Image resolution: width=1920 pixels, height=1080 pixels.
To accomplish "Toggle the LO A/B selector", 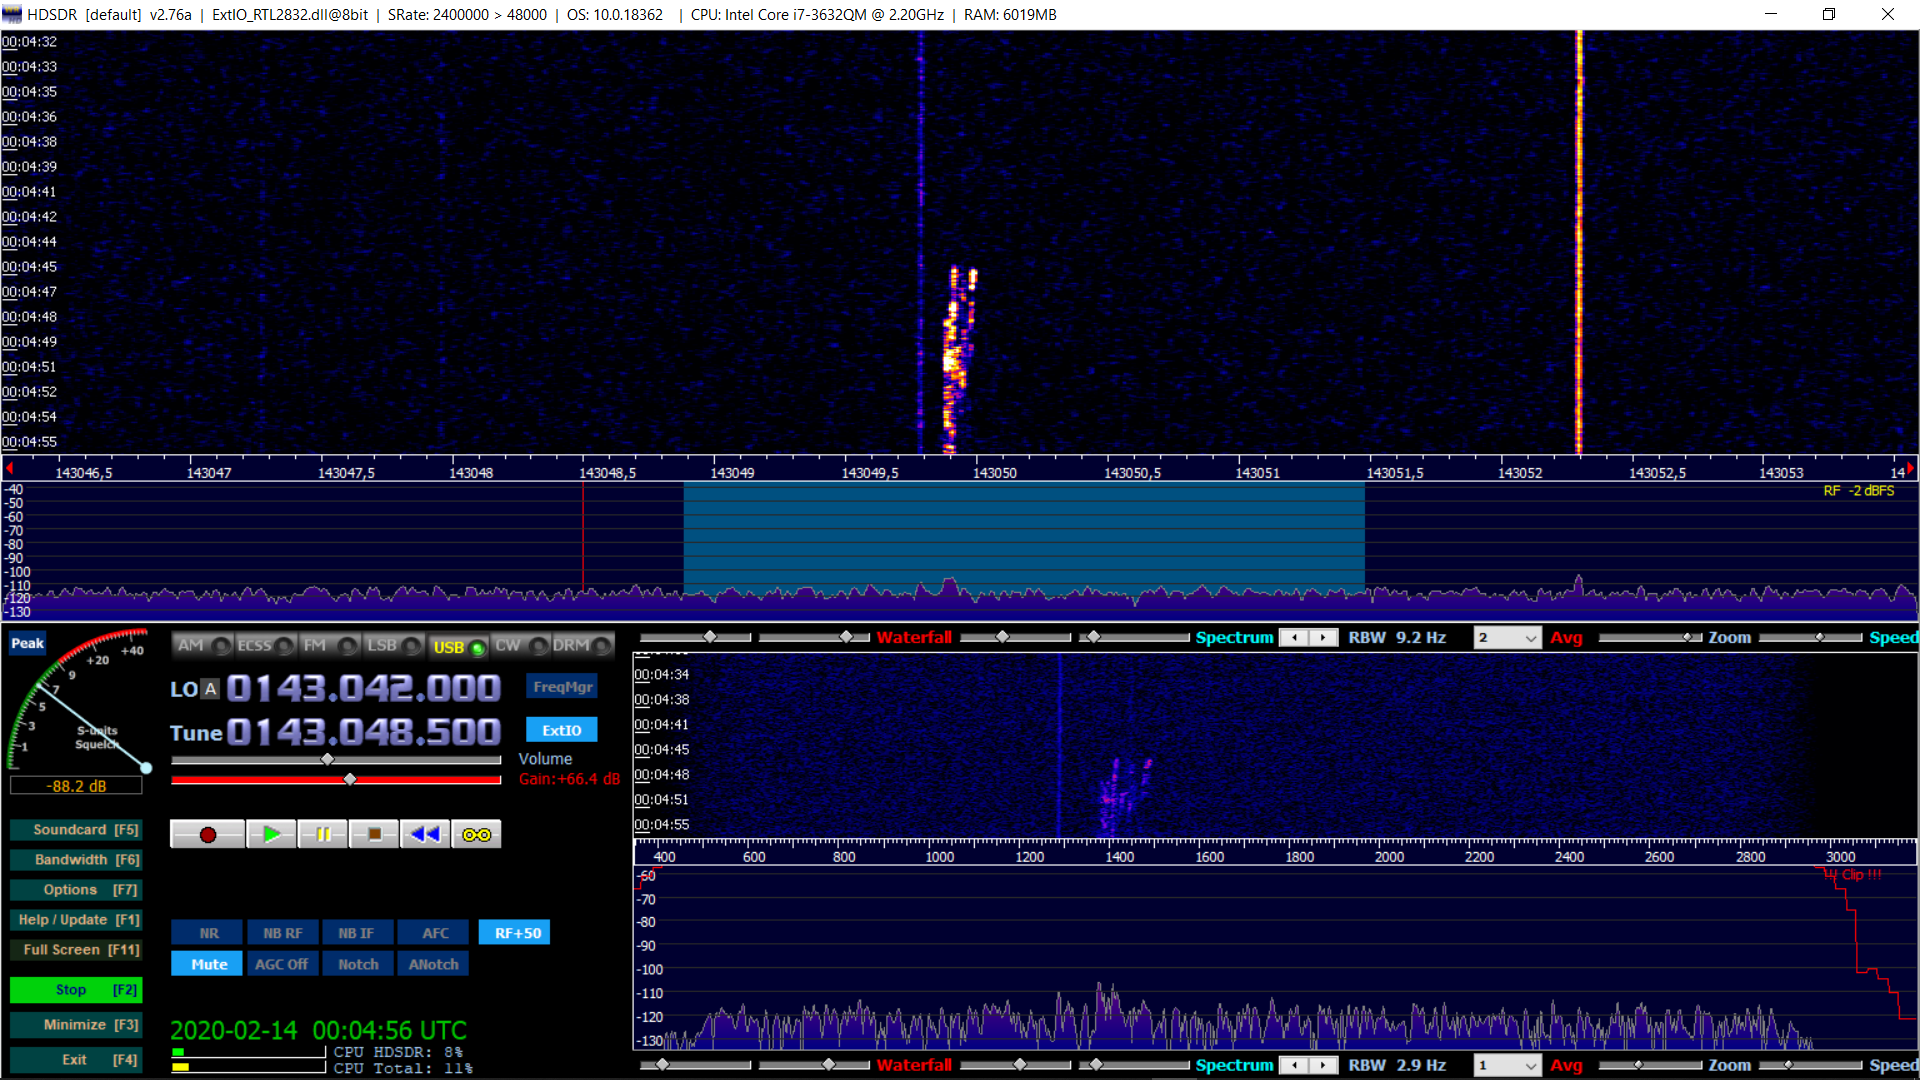I will coord(210,689).
